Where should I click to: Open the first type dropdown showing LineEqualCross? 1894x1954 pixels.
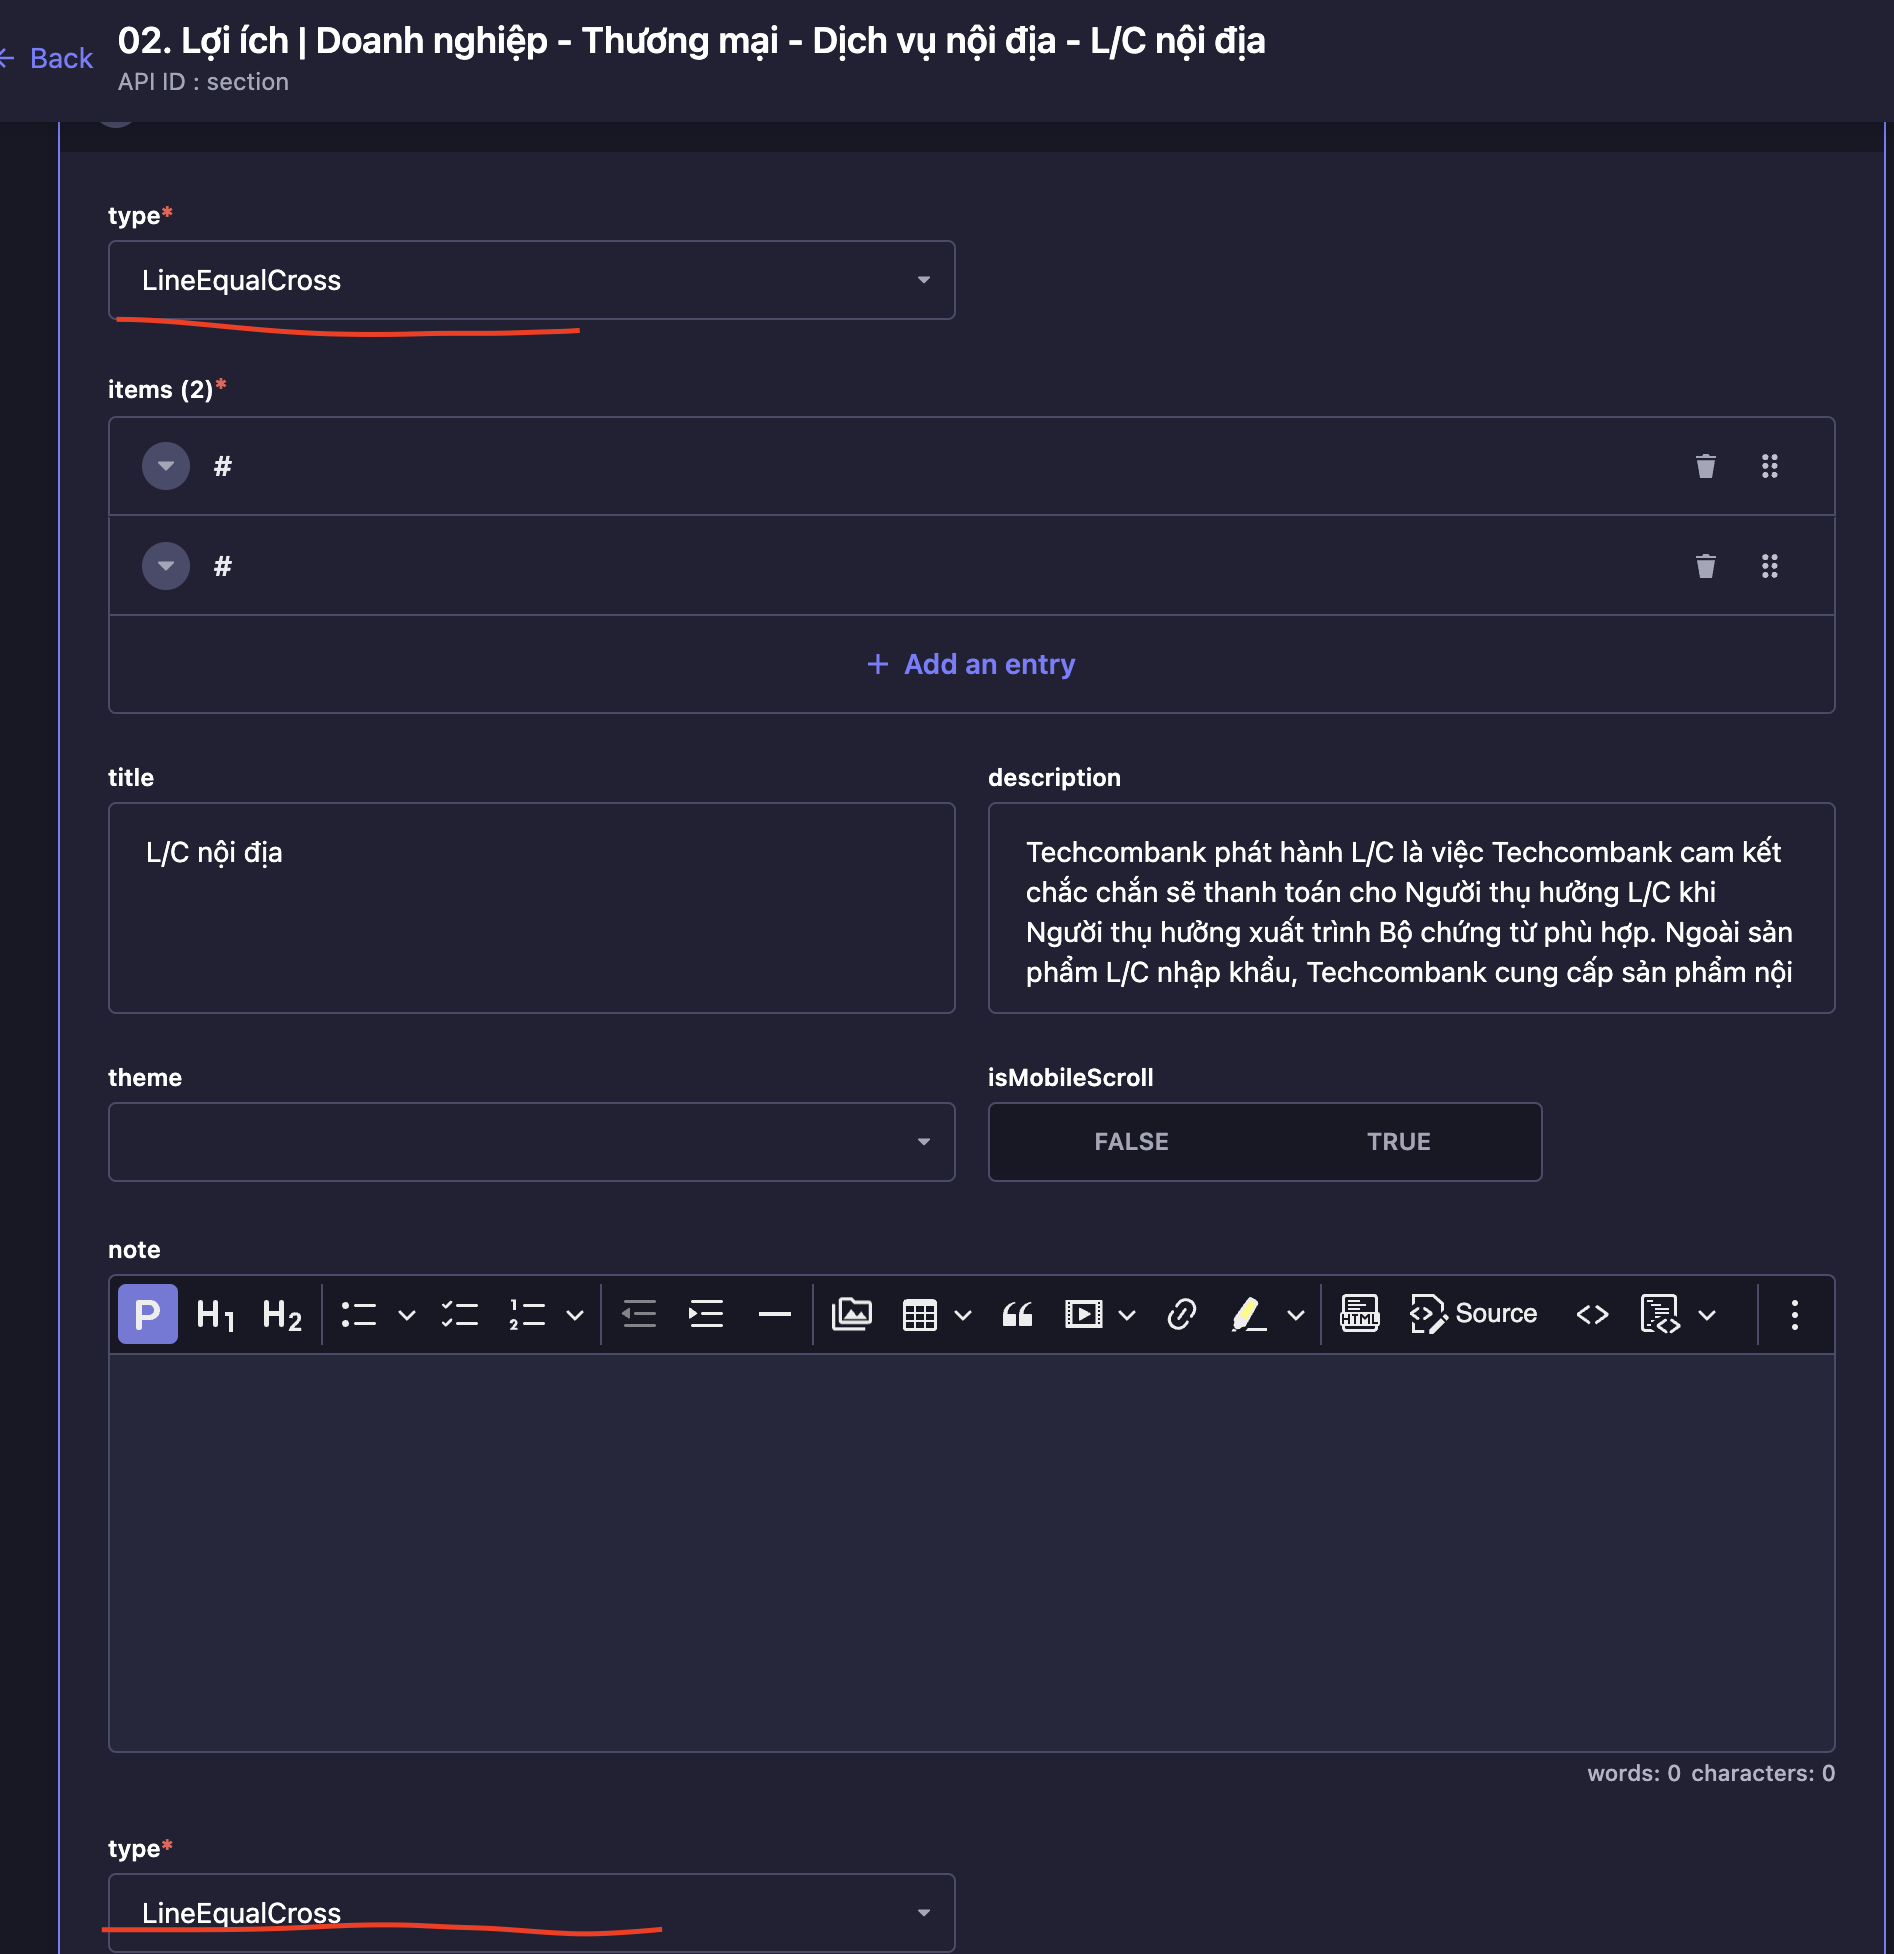tap(530, 280)
